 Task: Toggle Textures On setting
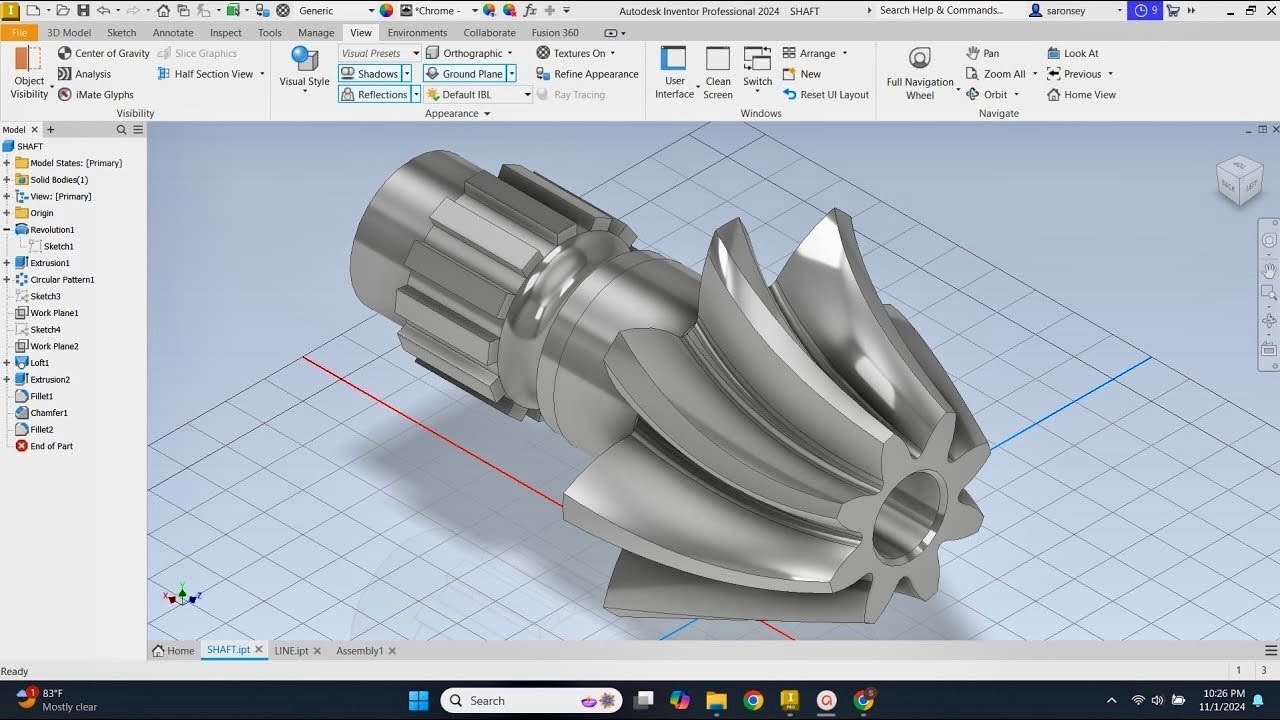pyautogui.click(x=571, y=53)
